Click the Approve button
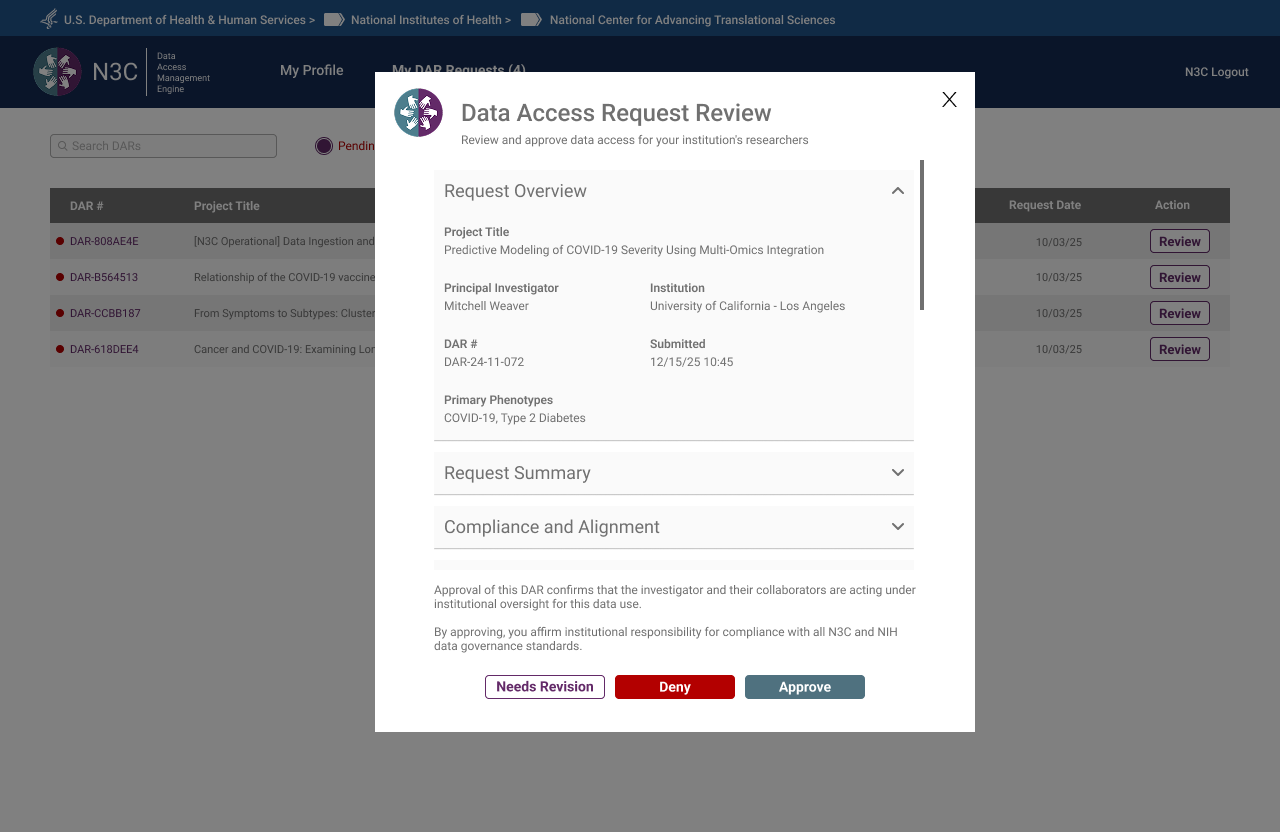This screenshot has width=1280, height=832. coord(804,687)
